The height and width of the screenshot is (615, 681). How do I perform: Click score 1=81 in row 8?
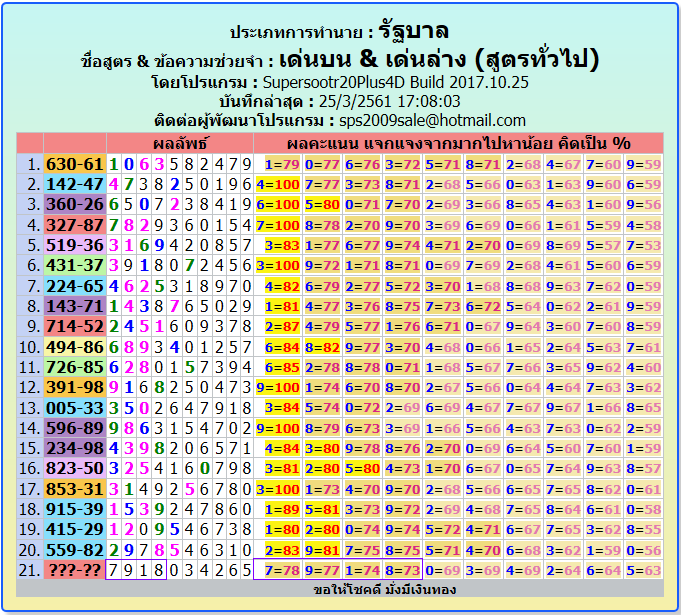pyautogui.click(x=282, y=306)
